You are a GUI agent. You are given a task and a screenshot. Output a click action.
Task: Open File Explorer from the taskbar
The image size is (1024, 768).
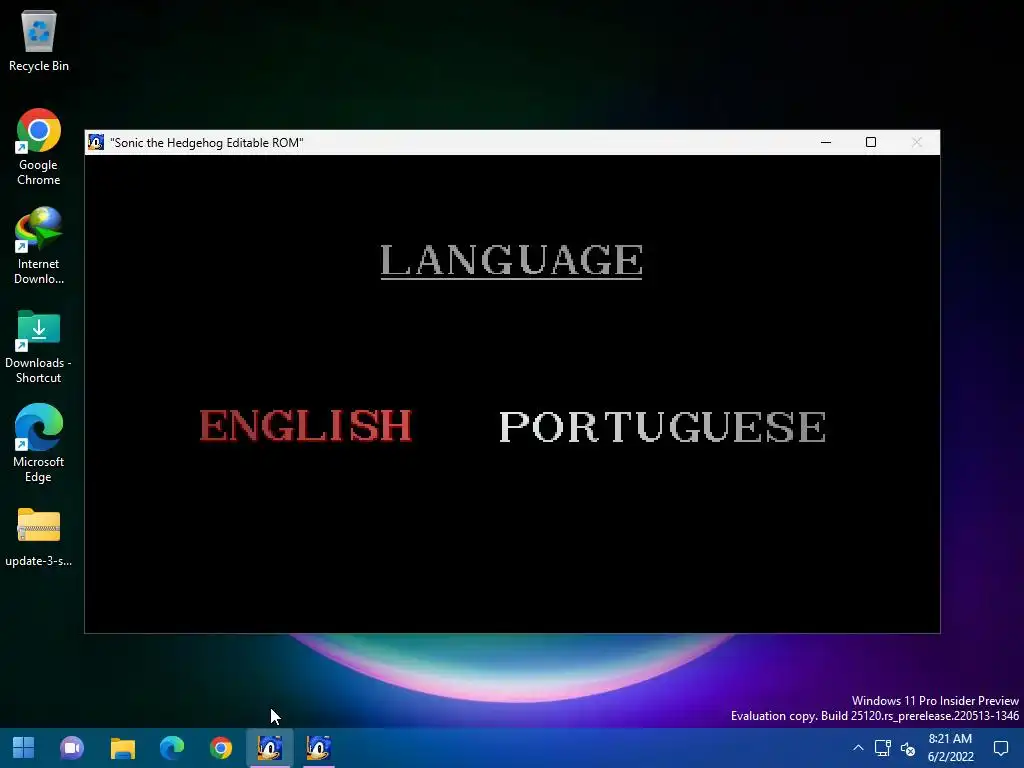pos(122,748)
